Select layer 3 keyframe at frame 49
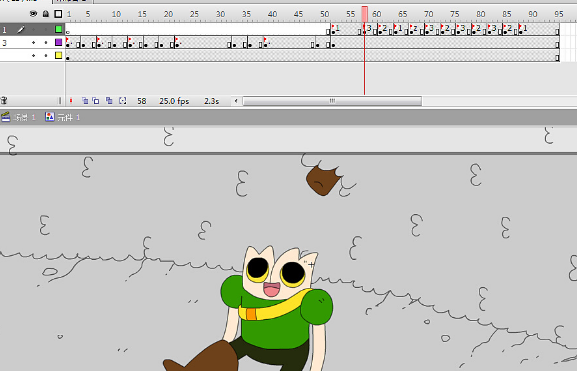The image size is (577, 371). (318, 43)
